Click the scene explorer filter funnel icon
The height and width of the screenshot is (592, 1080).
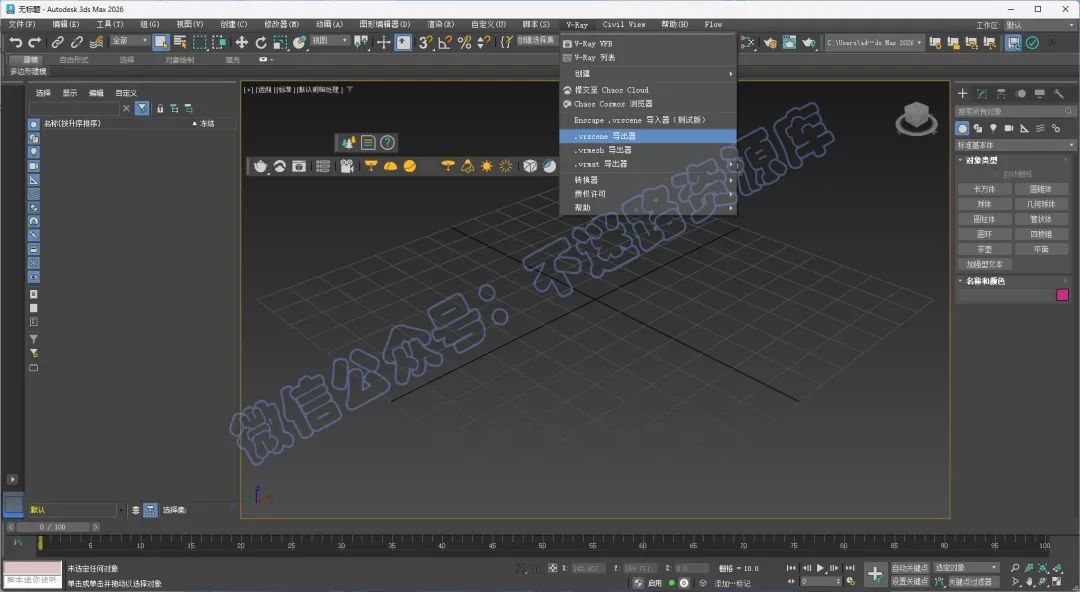[142, 108]
